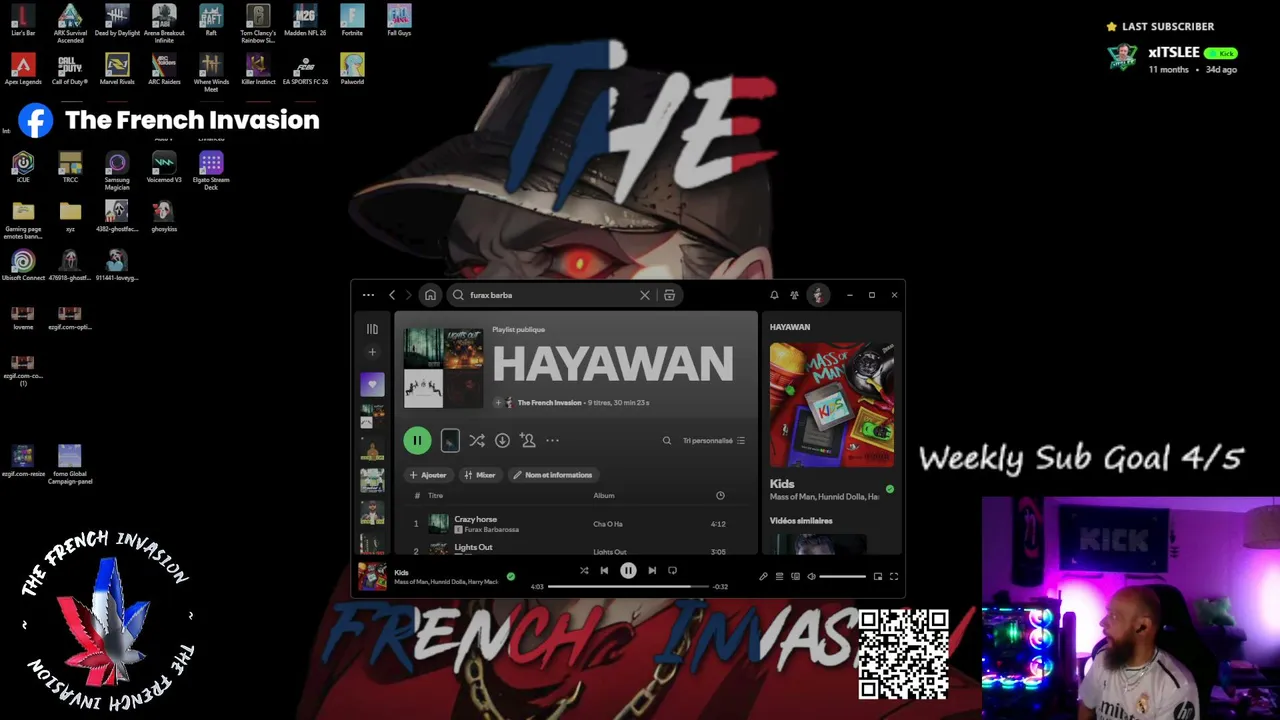The height and width of the screenshot is (720, 1280).
Task: Open Spotify notifications bell
Action: pyautogui.click(x=774, y=295)
